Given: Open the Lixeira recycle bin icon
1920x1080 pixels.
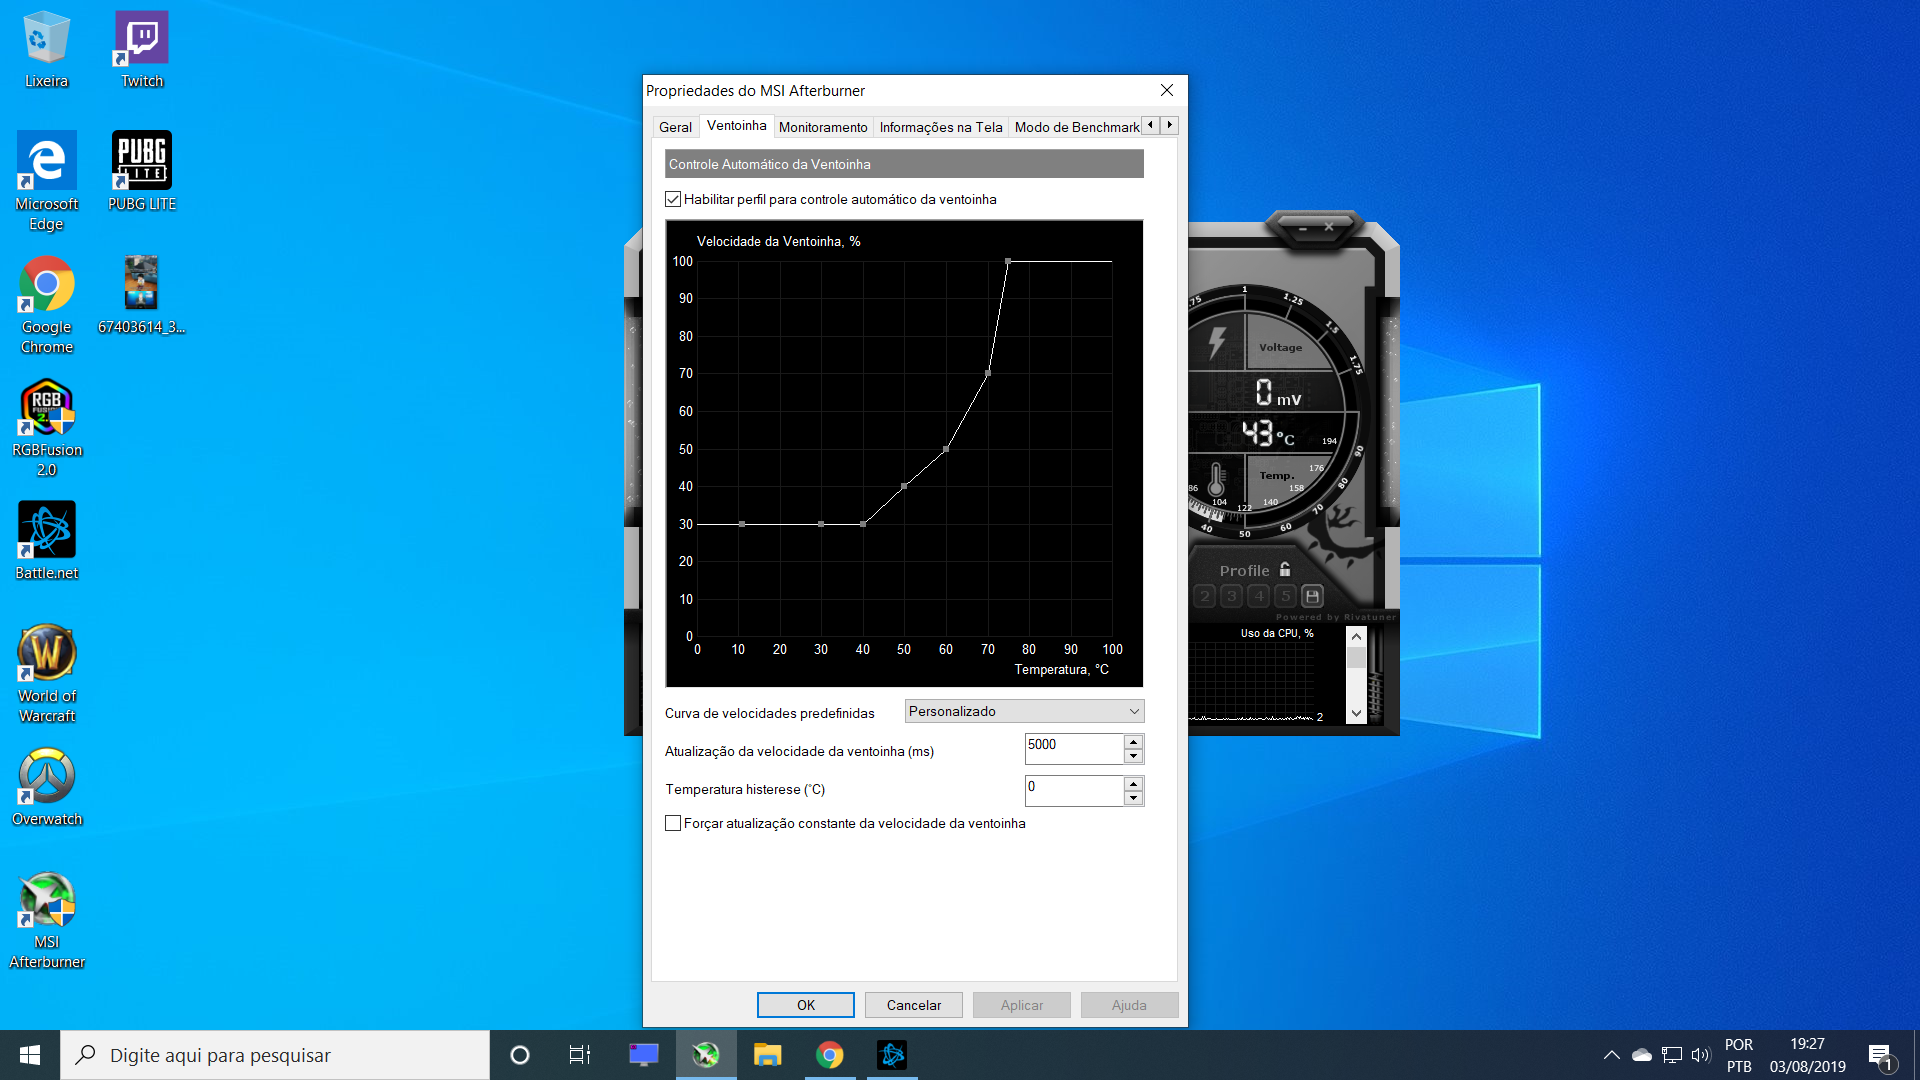Looking at the screenshot, I should point(46,50).
